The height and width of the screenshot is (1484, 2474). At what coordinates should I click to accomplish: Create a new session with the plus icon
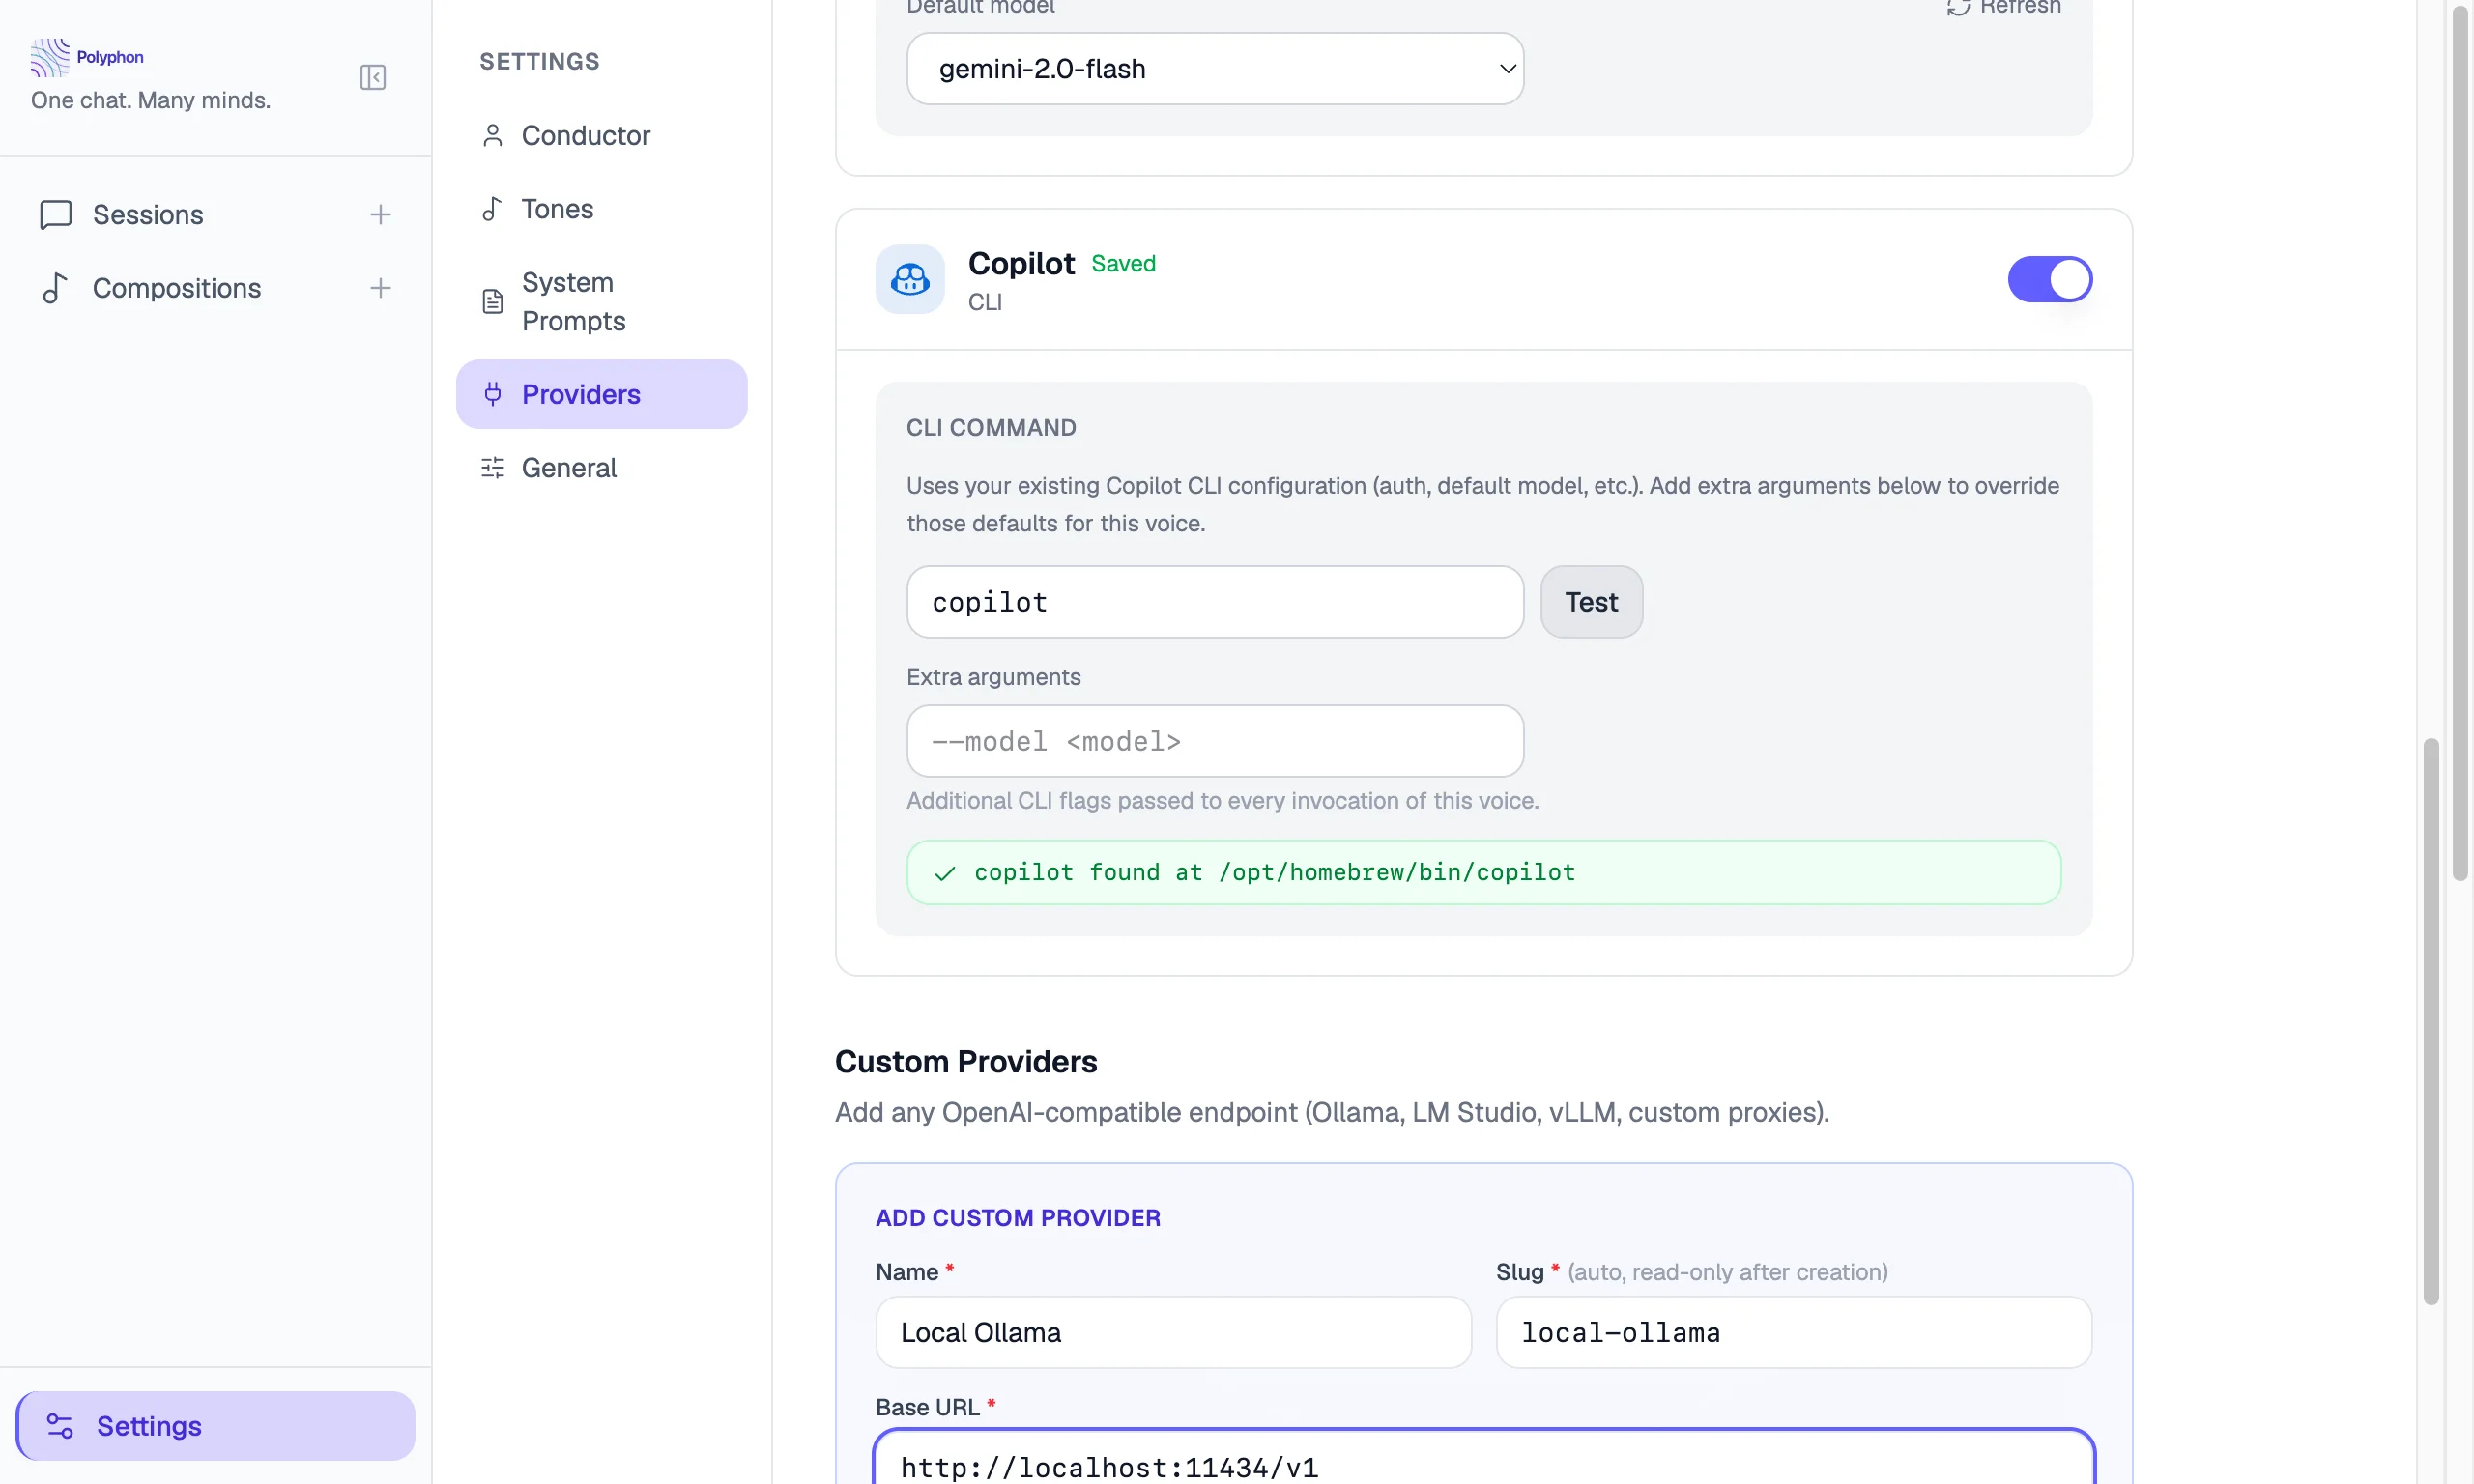[x=381, y=214]
